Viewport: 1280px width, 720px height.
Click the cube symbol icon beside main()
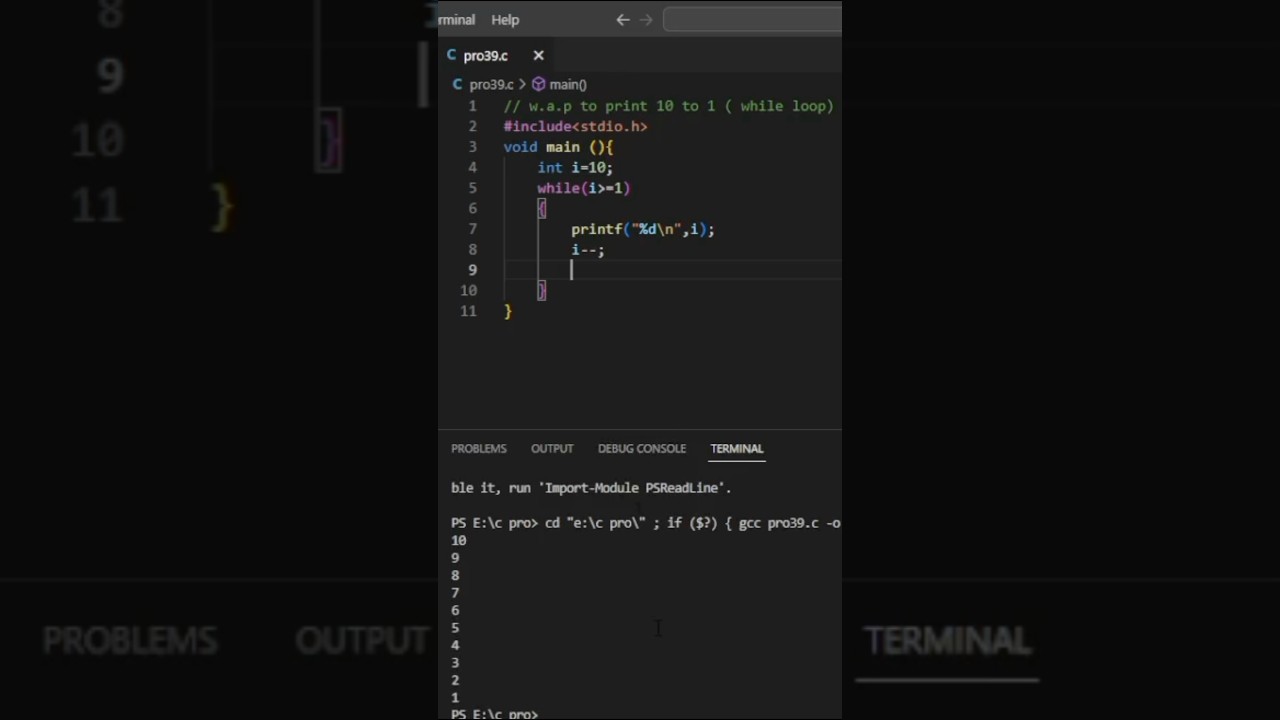[538, 85]
